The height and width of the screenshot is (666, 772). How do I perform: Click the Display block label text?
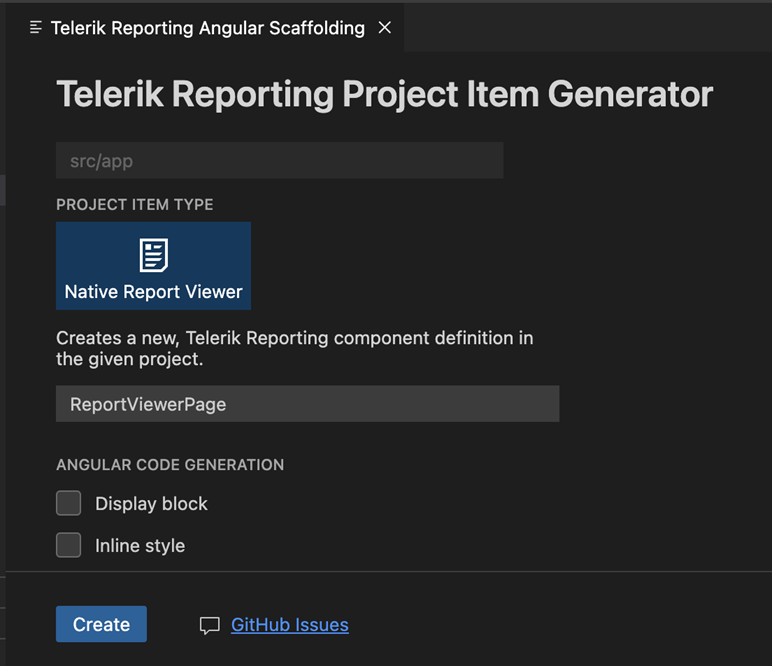tap(151, 504)
